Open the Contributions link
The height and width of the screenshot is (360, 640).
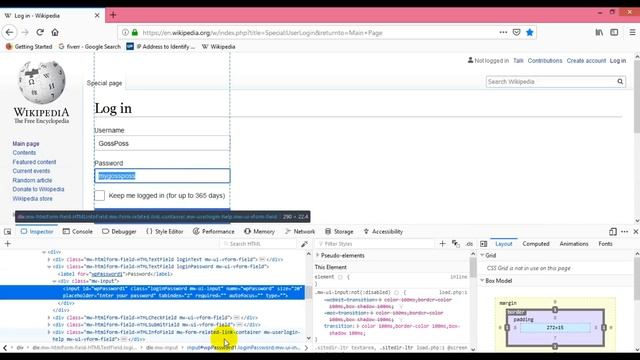[x=545, y=60]
